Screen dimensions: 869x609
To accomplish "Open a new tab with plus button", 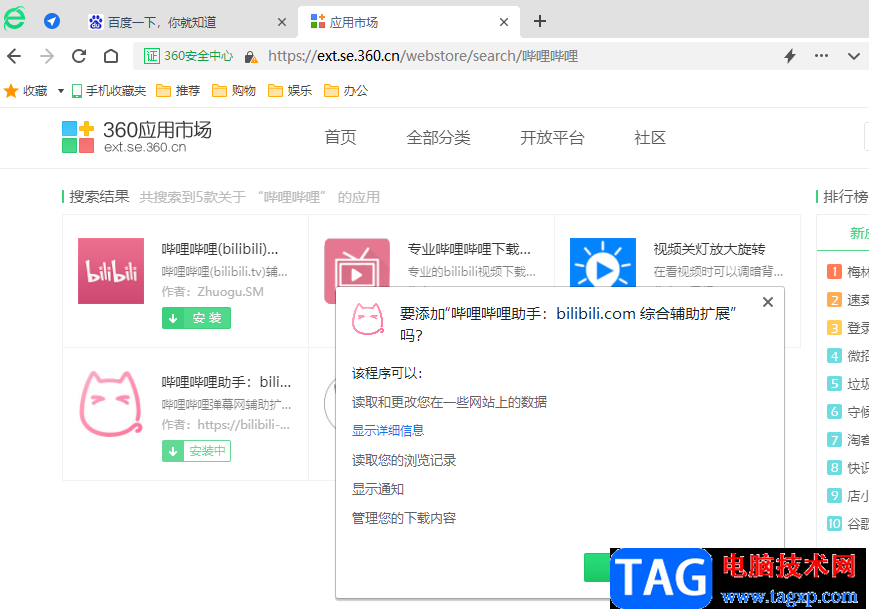I will (540, 22).
